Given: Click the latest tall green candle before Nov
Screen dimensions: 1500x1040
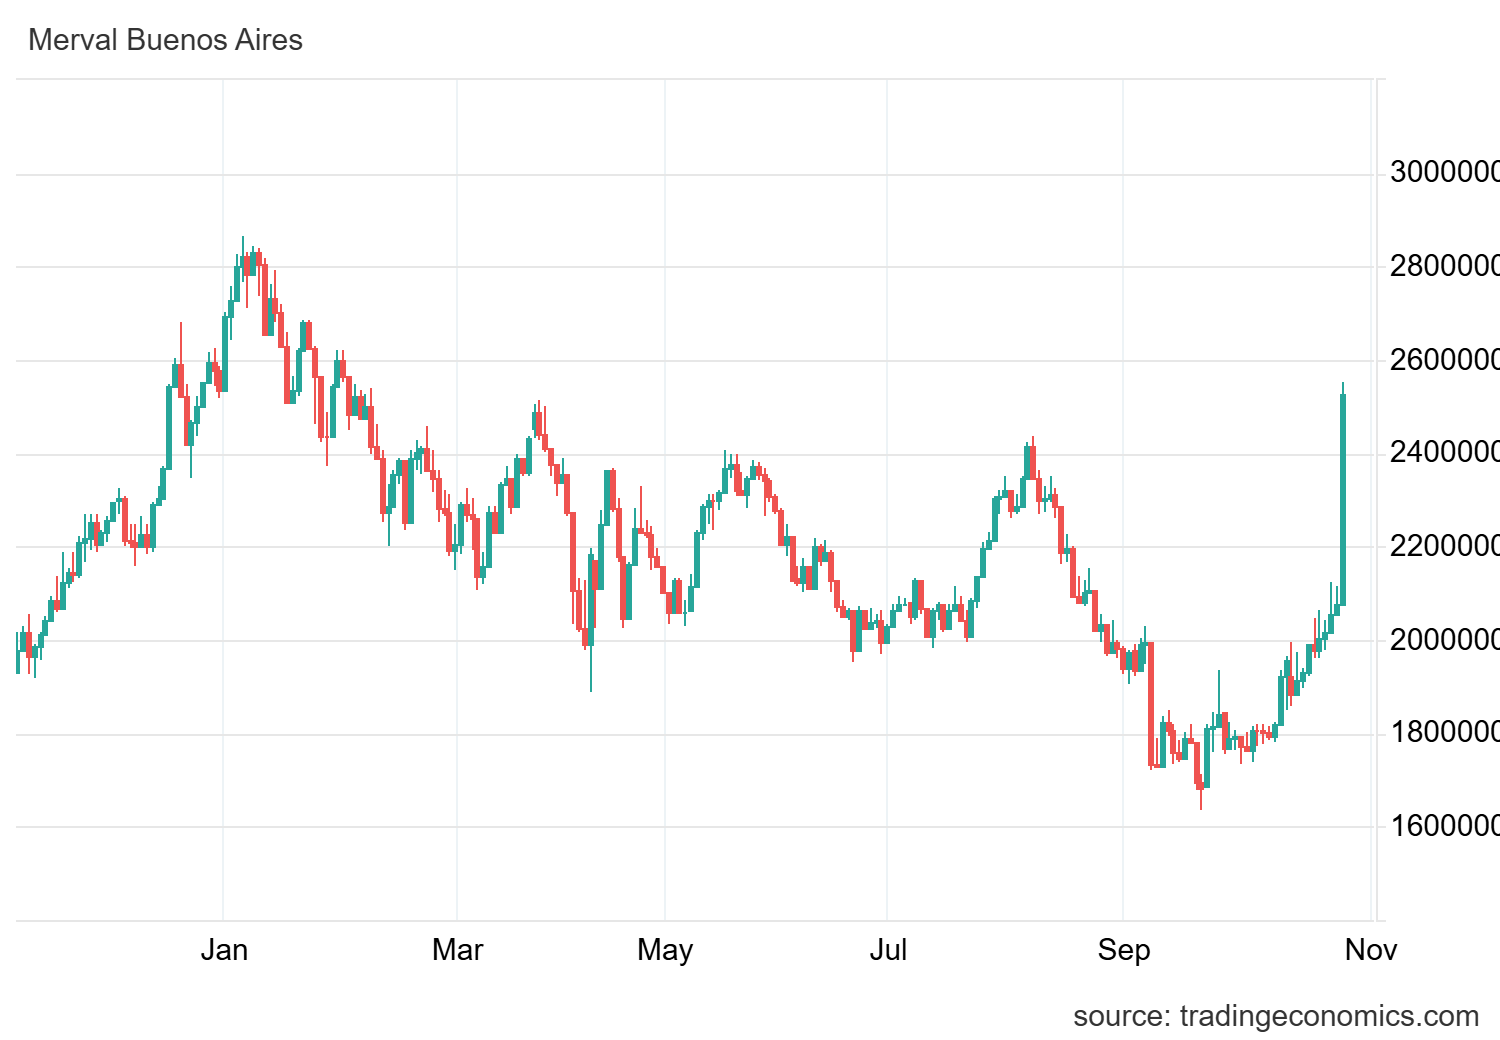Looking at the screenshot, I should pyautogui.click(x=1342, y=500).
